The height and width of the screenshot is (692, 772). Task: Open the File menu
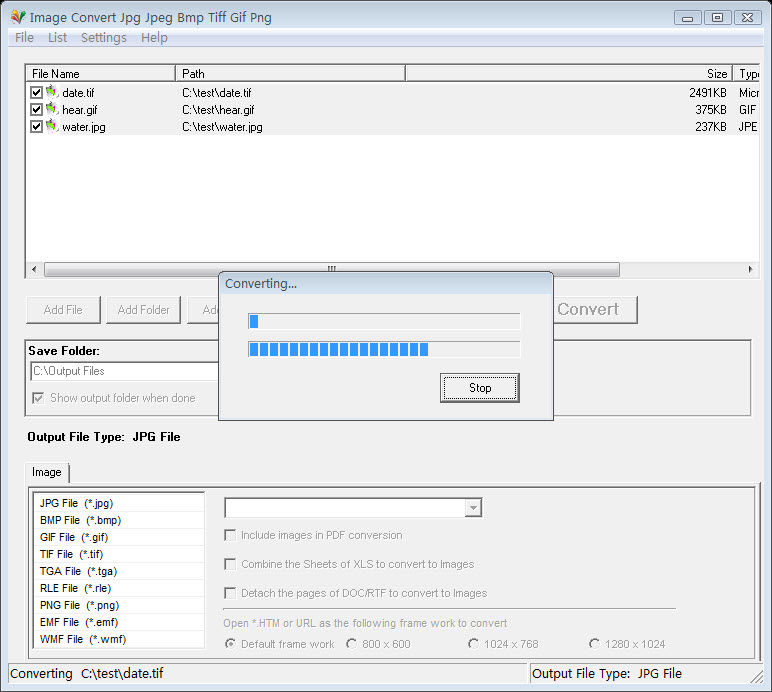[x=24, y=37]
